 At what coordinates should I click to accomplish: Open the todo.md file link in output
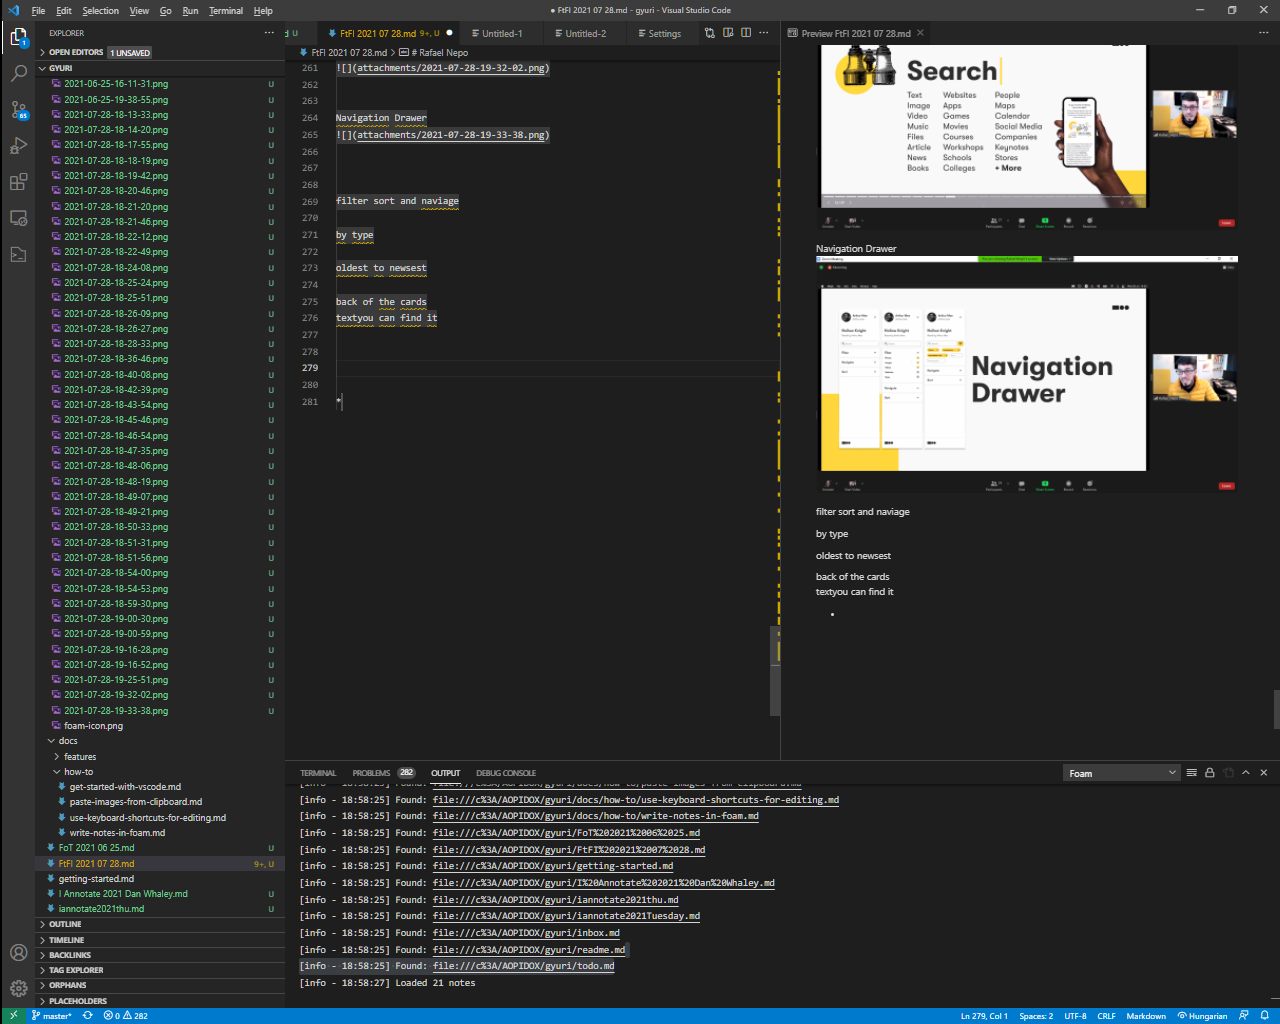(523, 966)
